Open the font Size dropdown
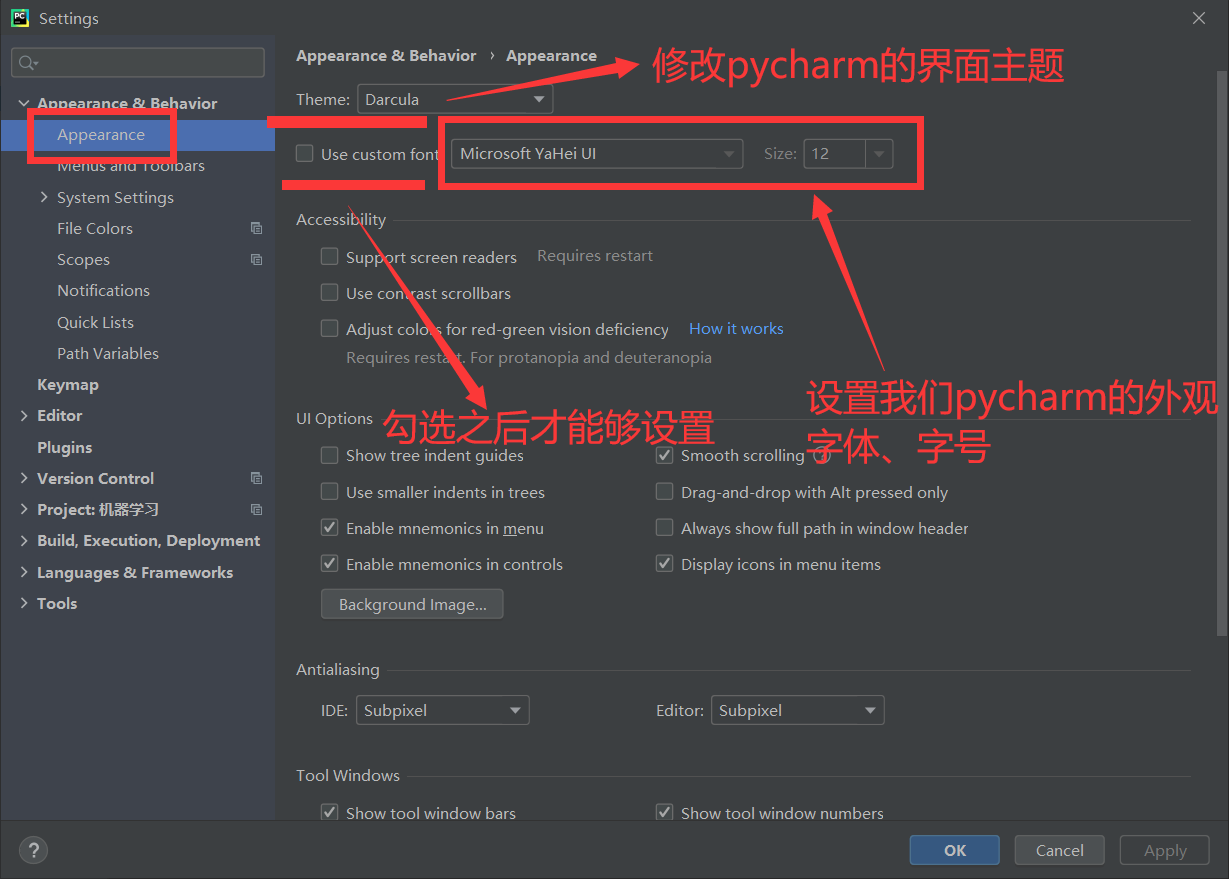The width and height of the screenshot is (1229, 879). [877, 153]
